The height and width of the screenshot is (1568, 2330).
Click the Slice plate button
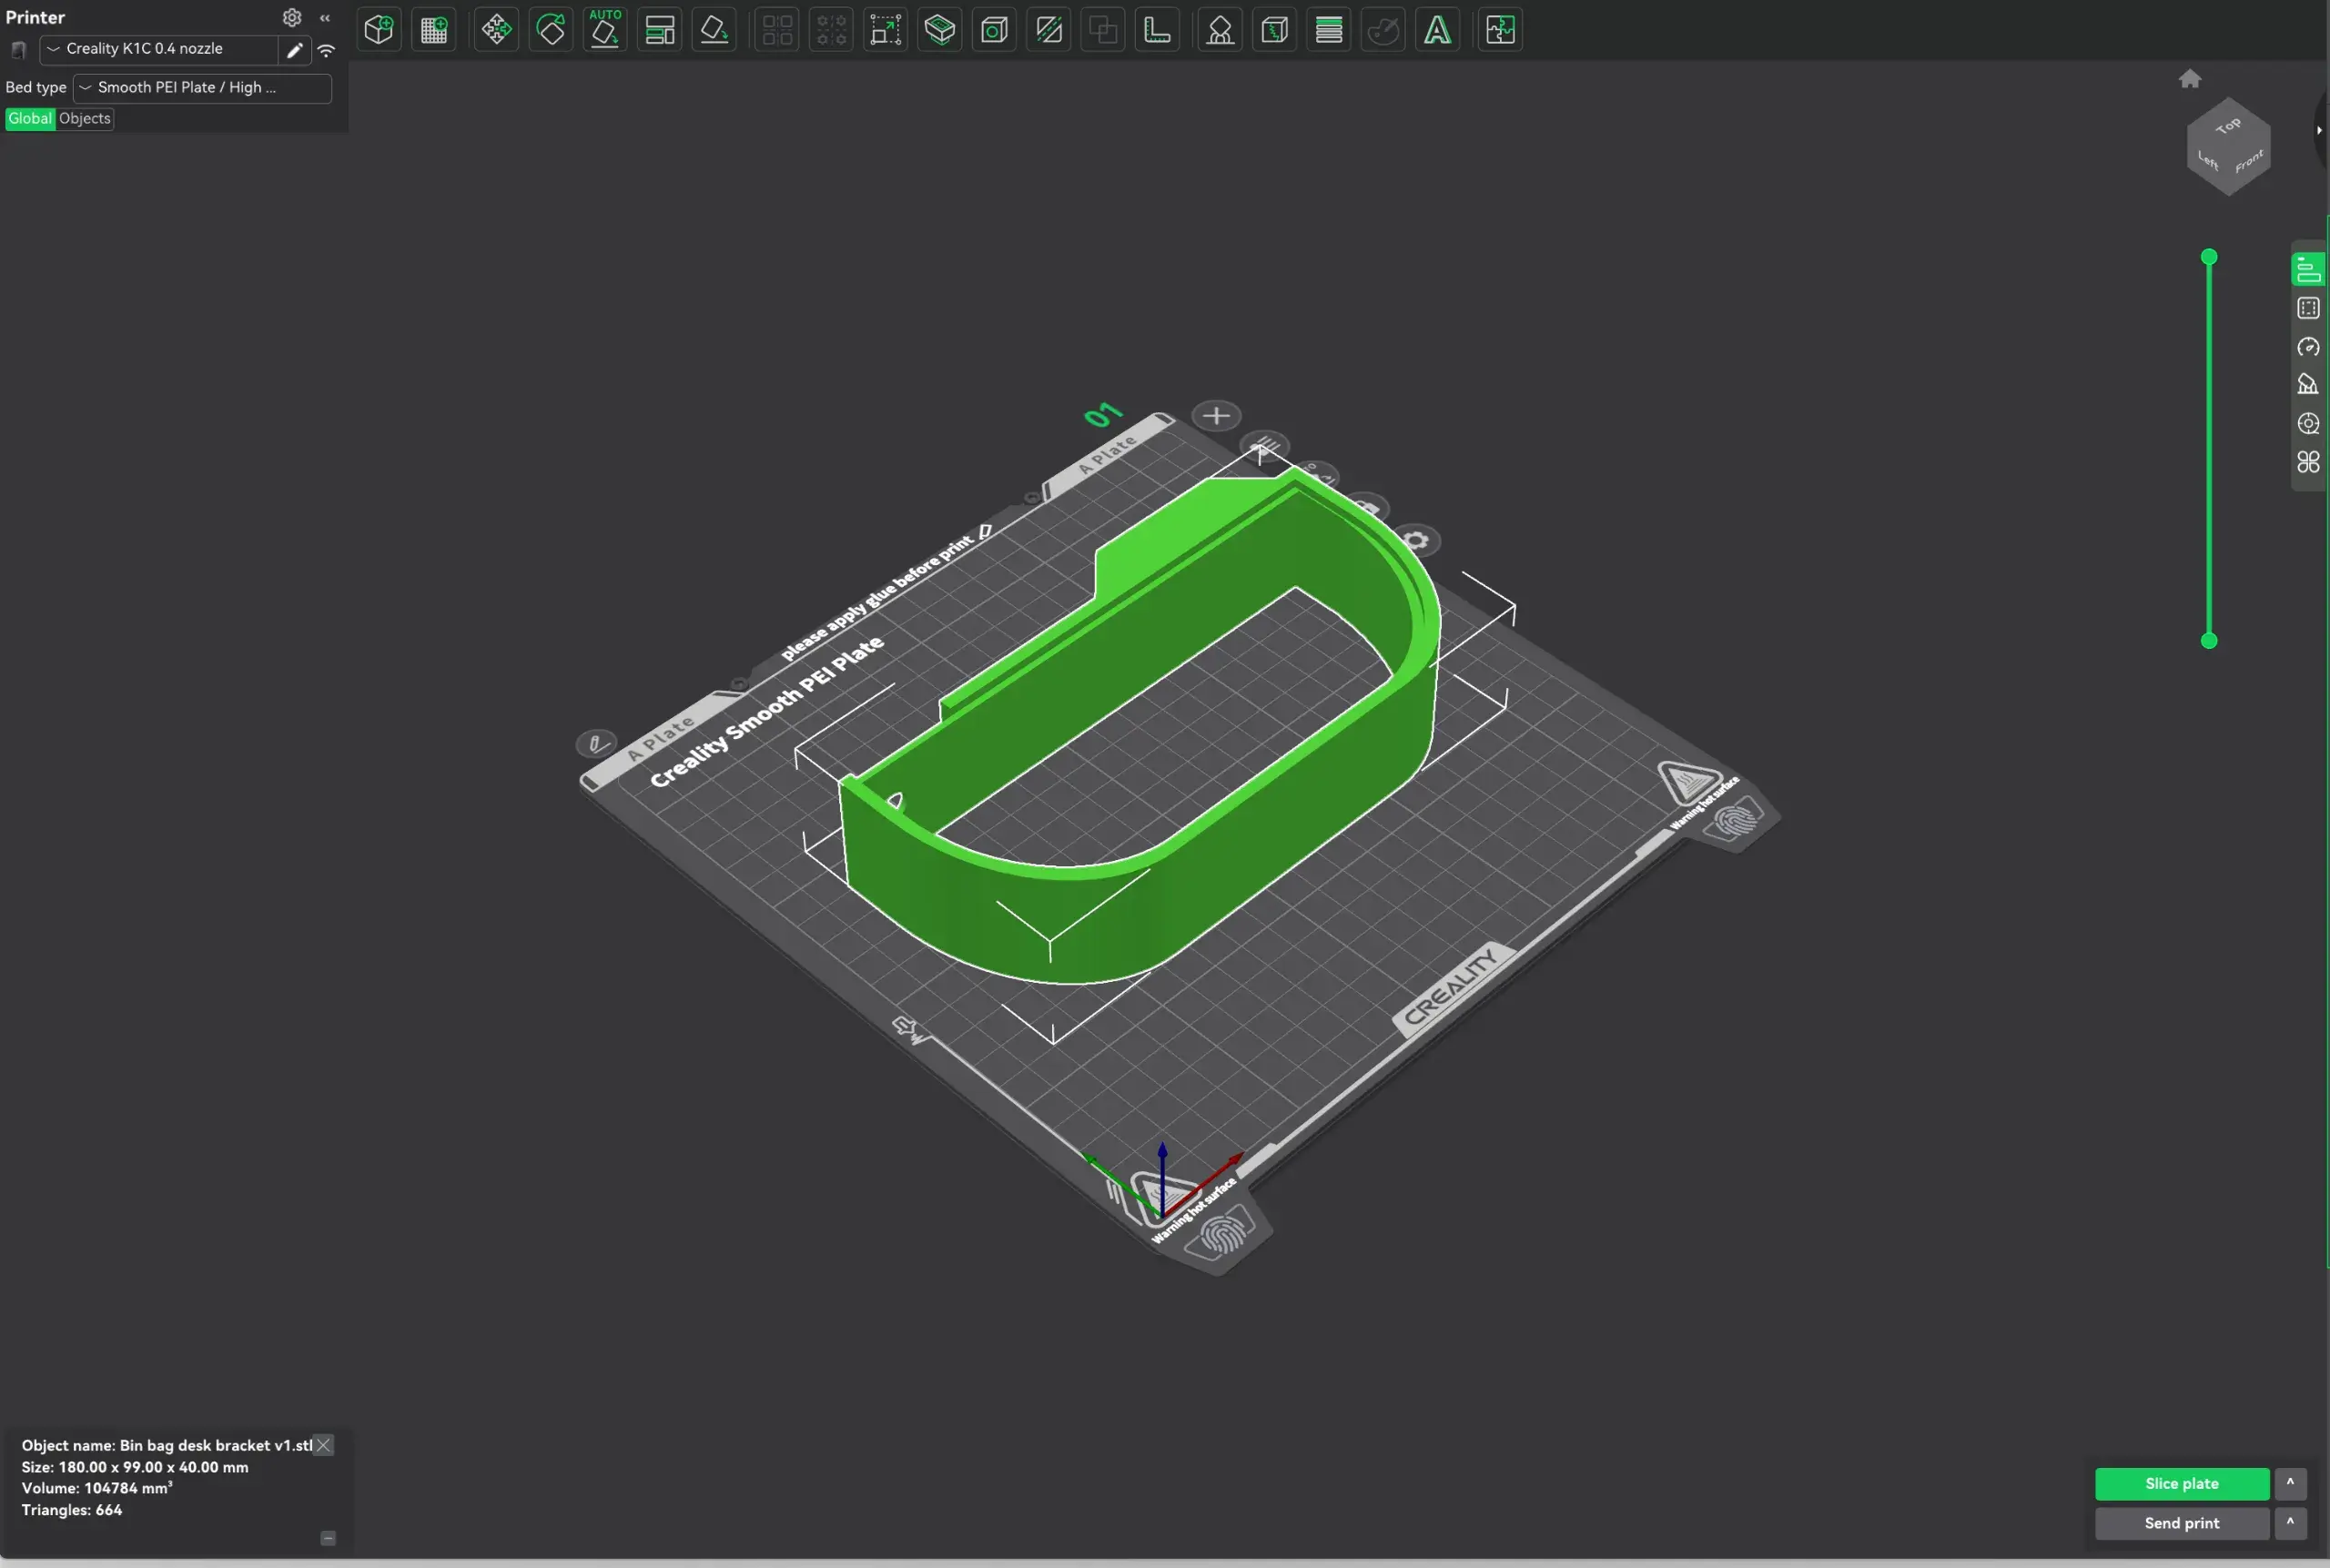coord(2181,1483)
